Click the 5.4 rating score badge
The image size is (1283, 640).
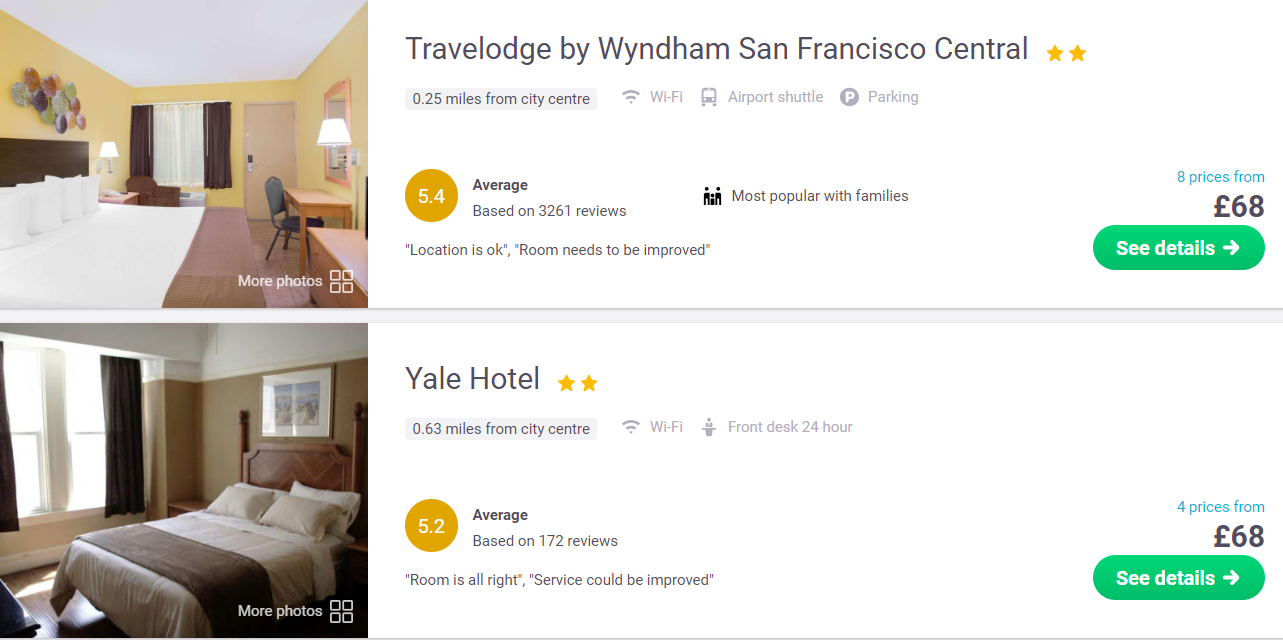coord(431,197)
